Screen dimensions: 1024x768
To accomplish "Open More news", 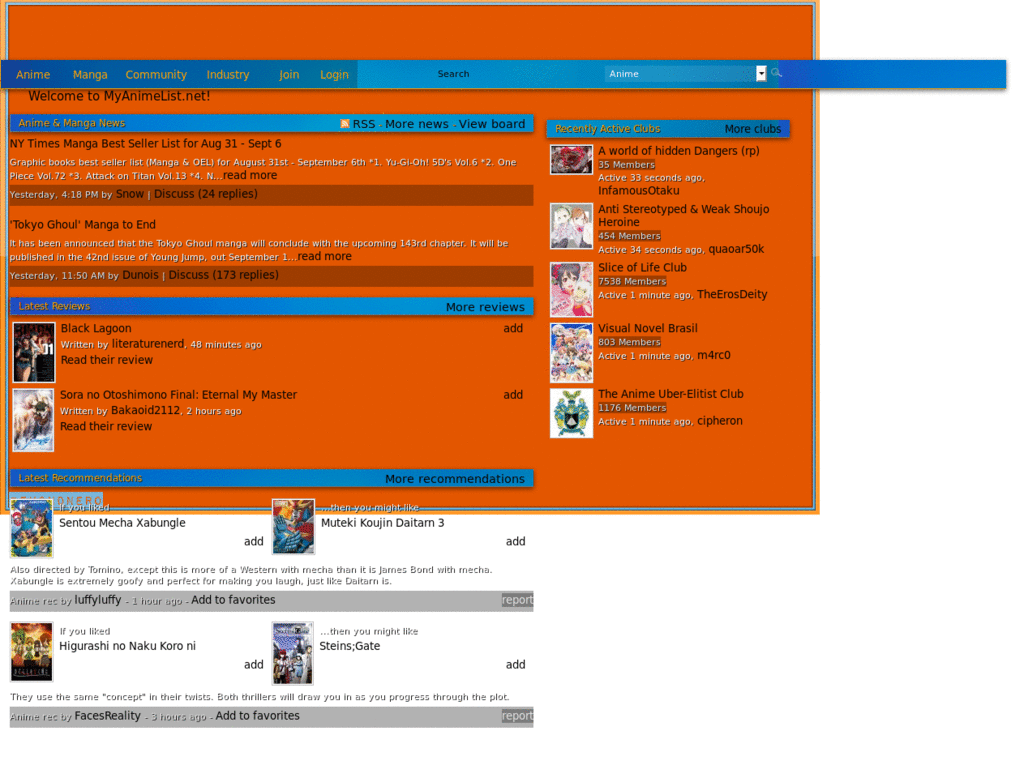I will [x=416, y=124].
